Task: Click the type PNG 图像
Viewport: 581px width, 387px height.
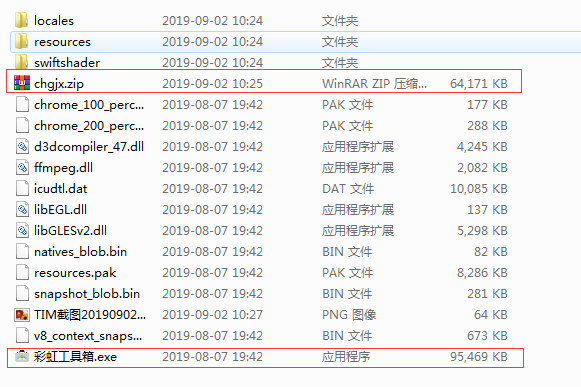Action: [x=349, y=315]
